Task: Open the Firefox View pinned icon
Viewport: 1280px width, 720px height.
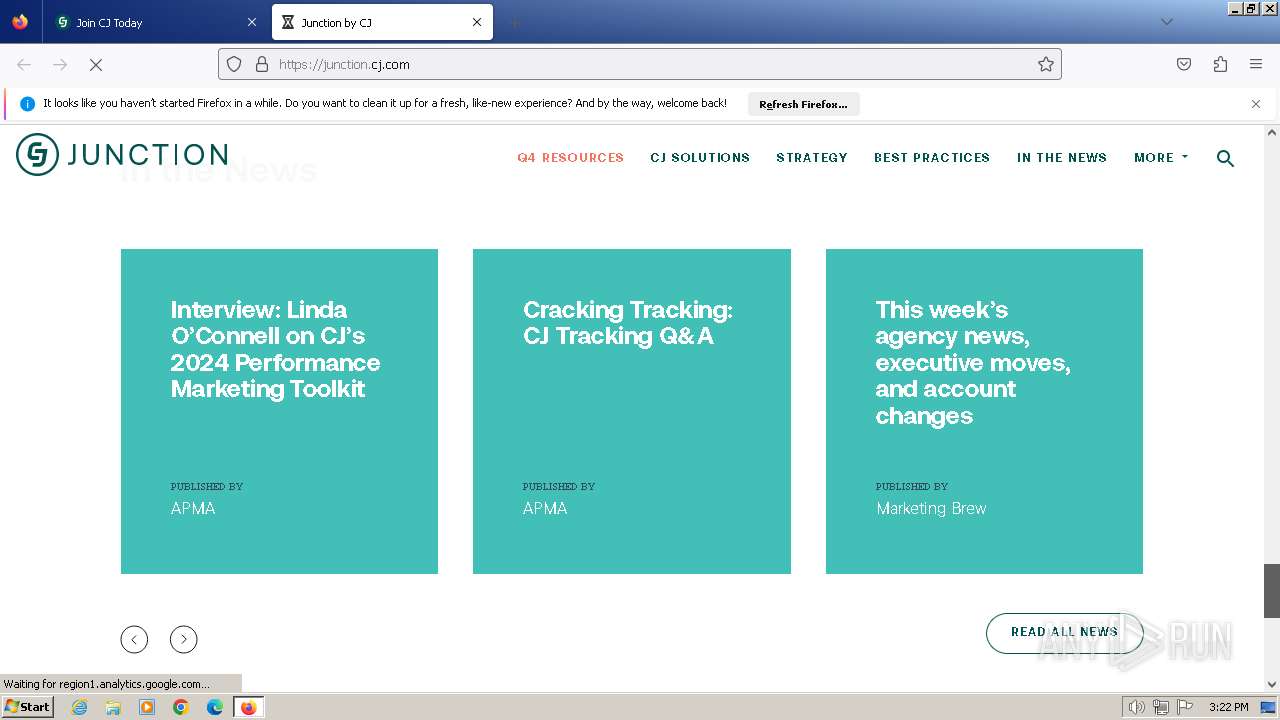Action: point(20,22)
